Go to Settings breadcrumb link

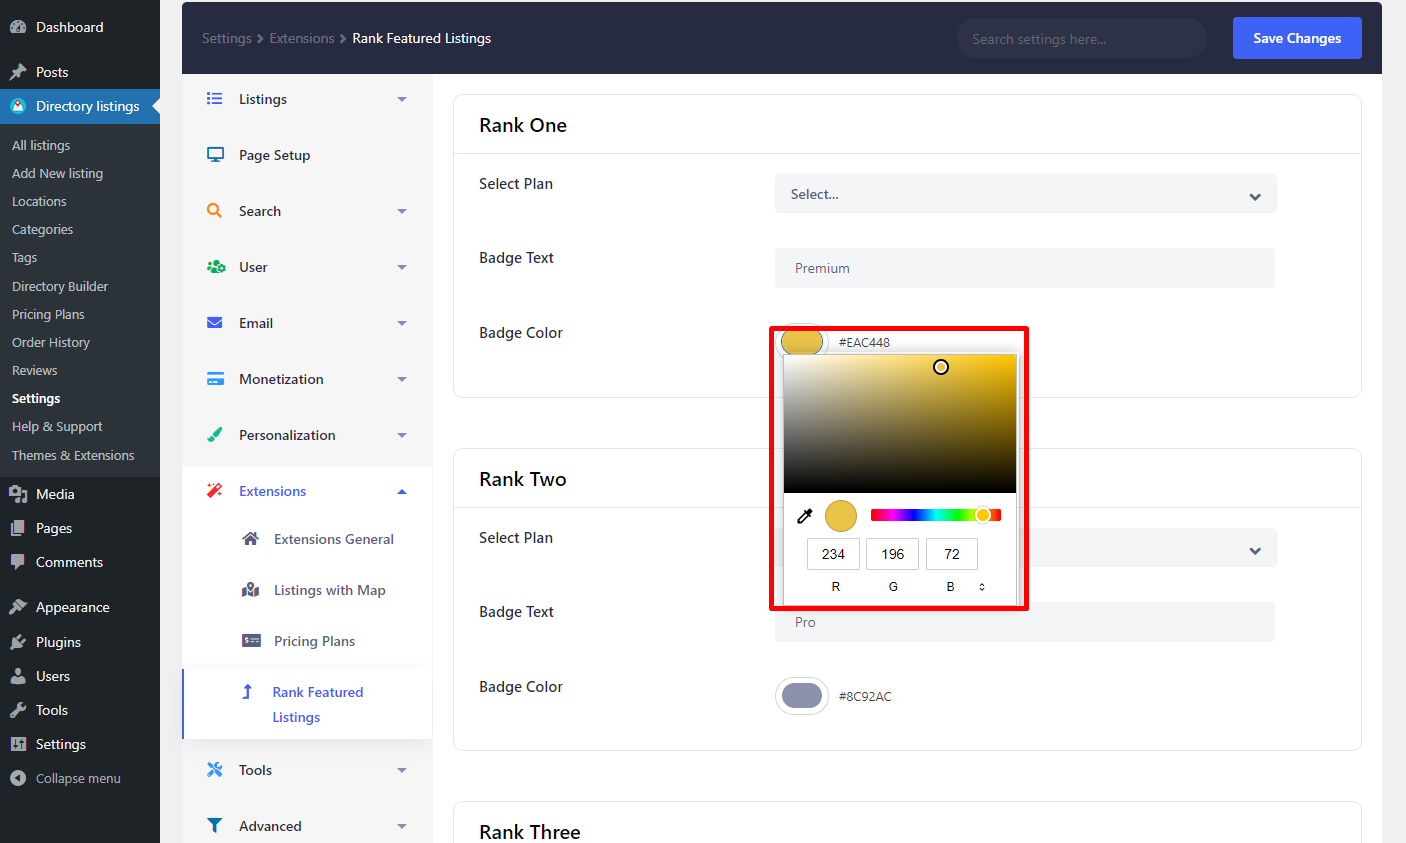pos(227,38)
